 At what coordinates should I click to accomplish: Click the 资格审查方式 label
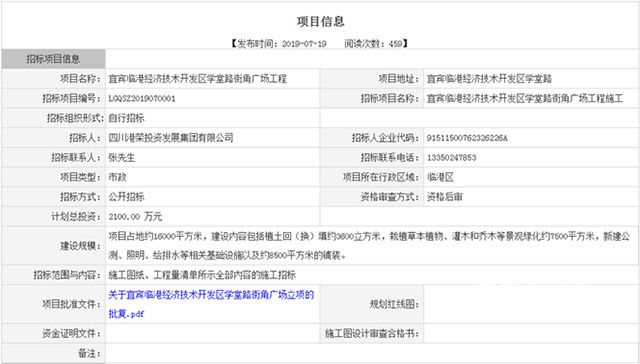(390, 197)
